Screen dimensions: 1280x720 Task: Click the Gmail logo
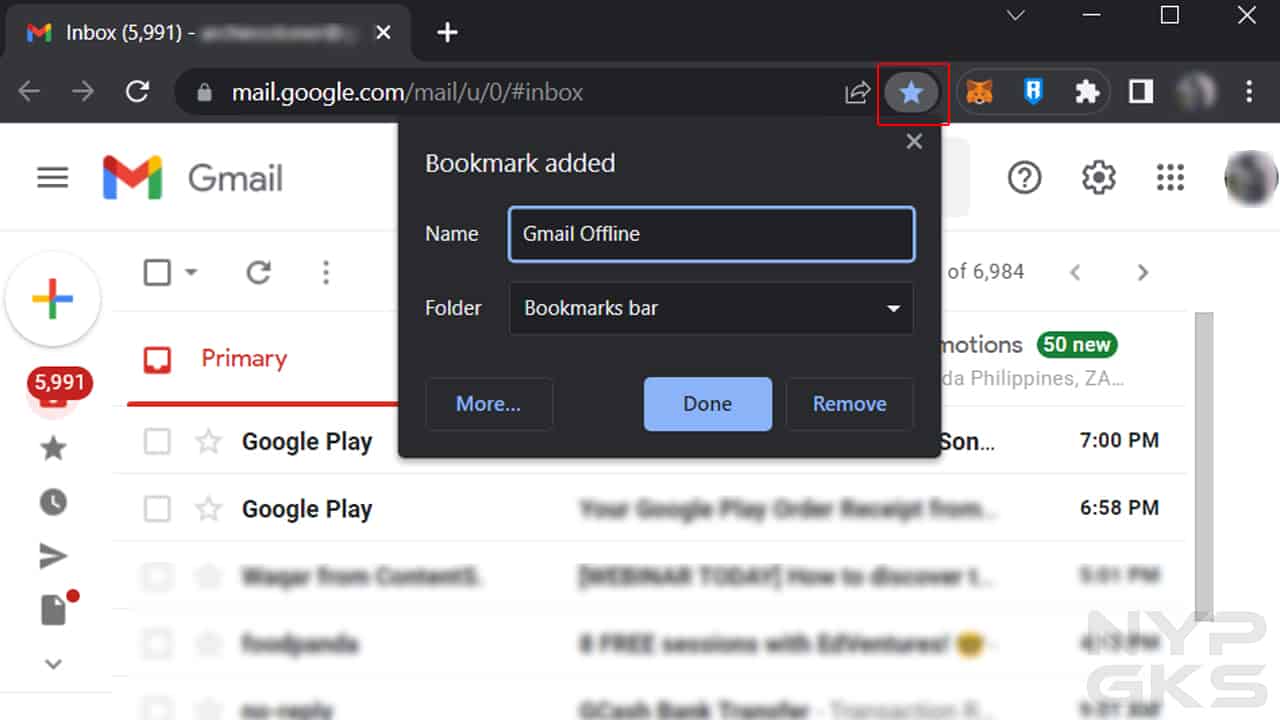click(192, 178)
